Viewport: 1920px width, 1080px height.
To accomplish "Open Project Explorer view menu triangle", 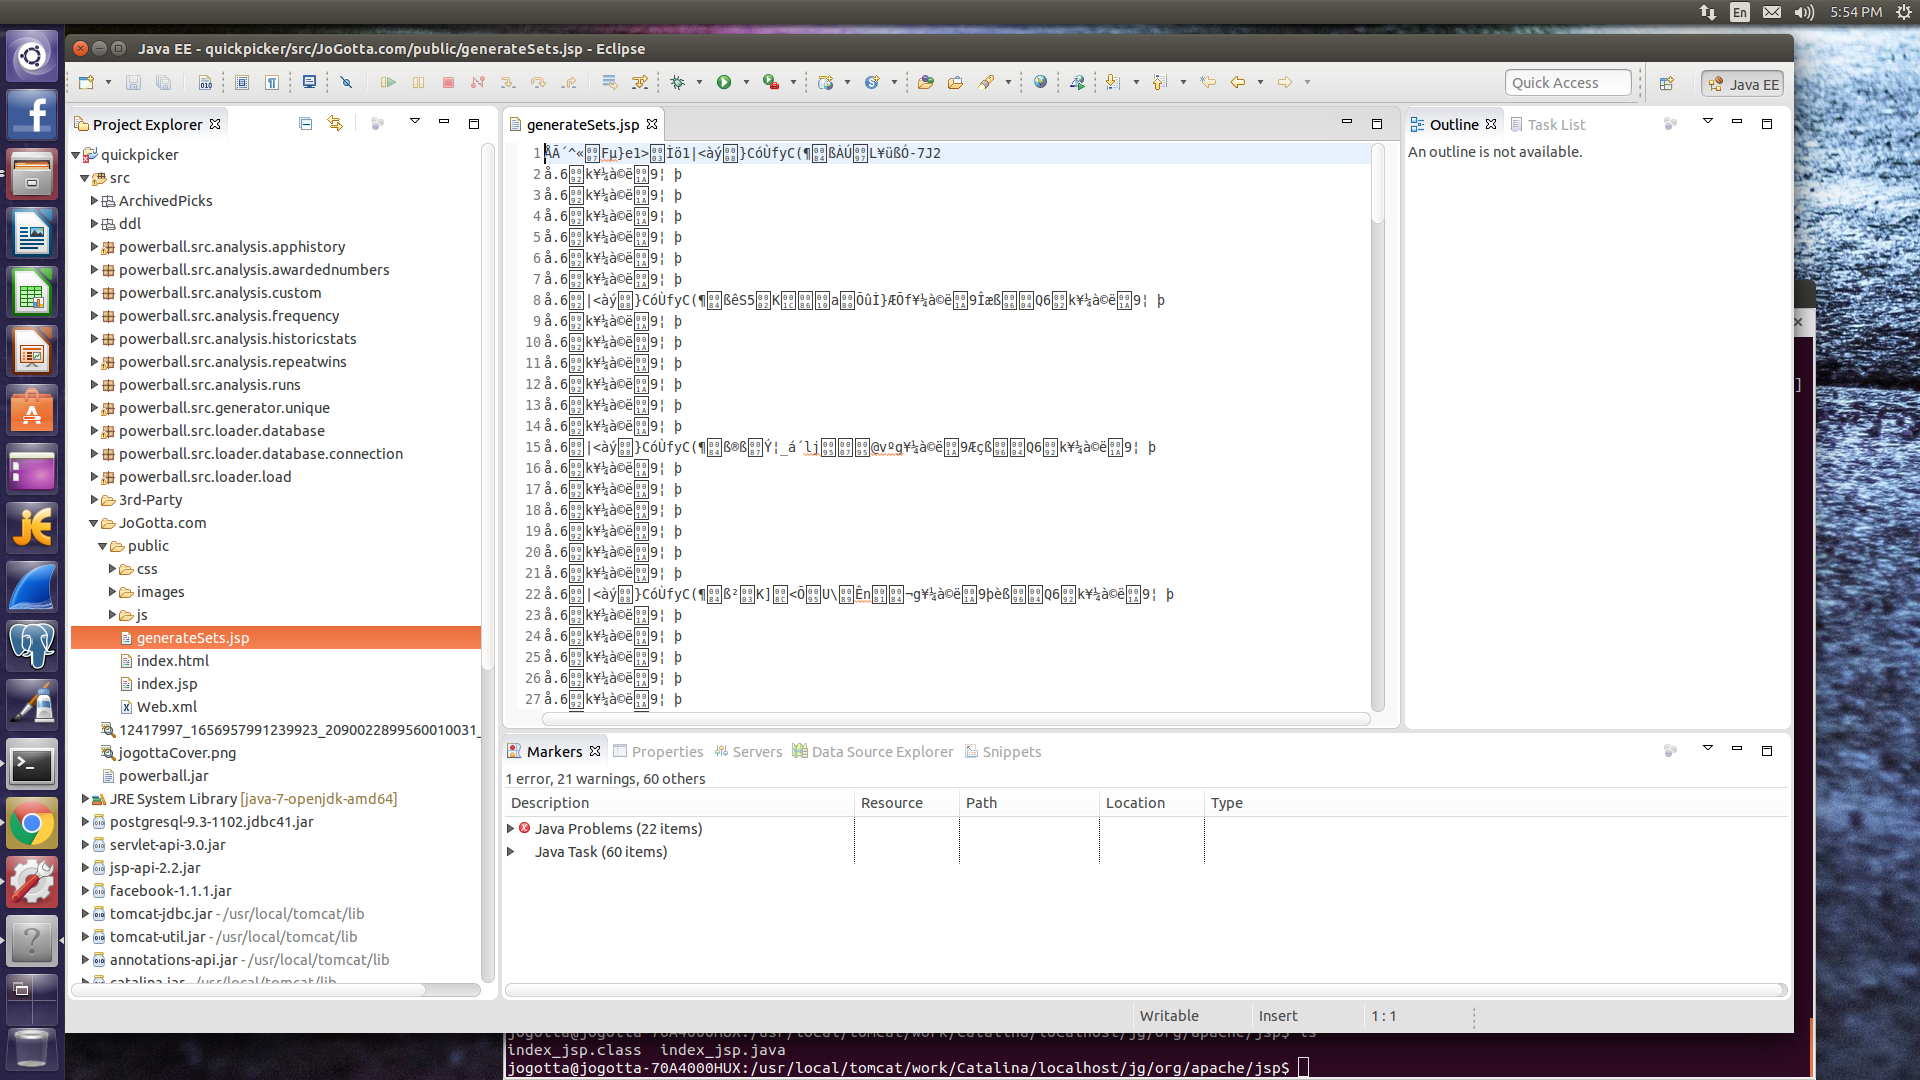I will coord(414,122).
